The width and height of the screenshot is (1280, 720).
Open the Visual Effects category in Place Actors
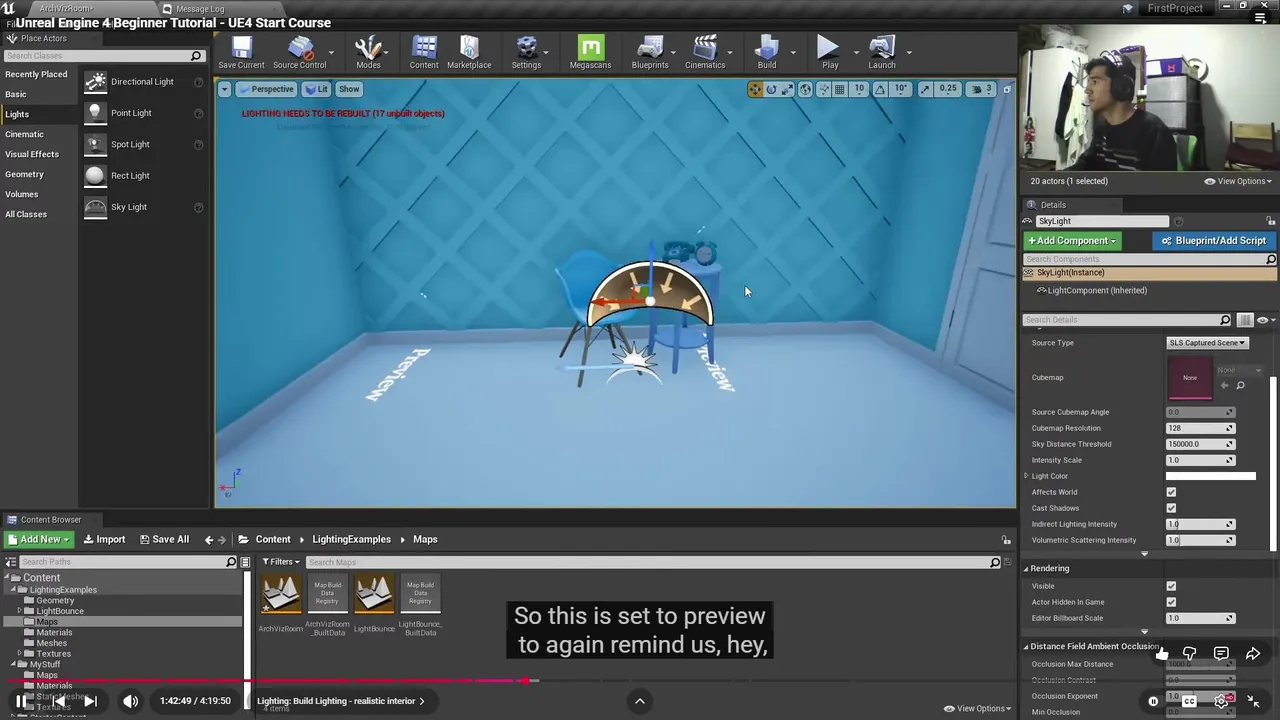coord(32,154)
